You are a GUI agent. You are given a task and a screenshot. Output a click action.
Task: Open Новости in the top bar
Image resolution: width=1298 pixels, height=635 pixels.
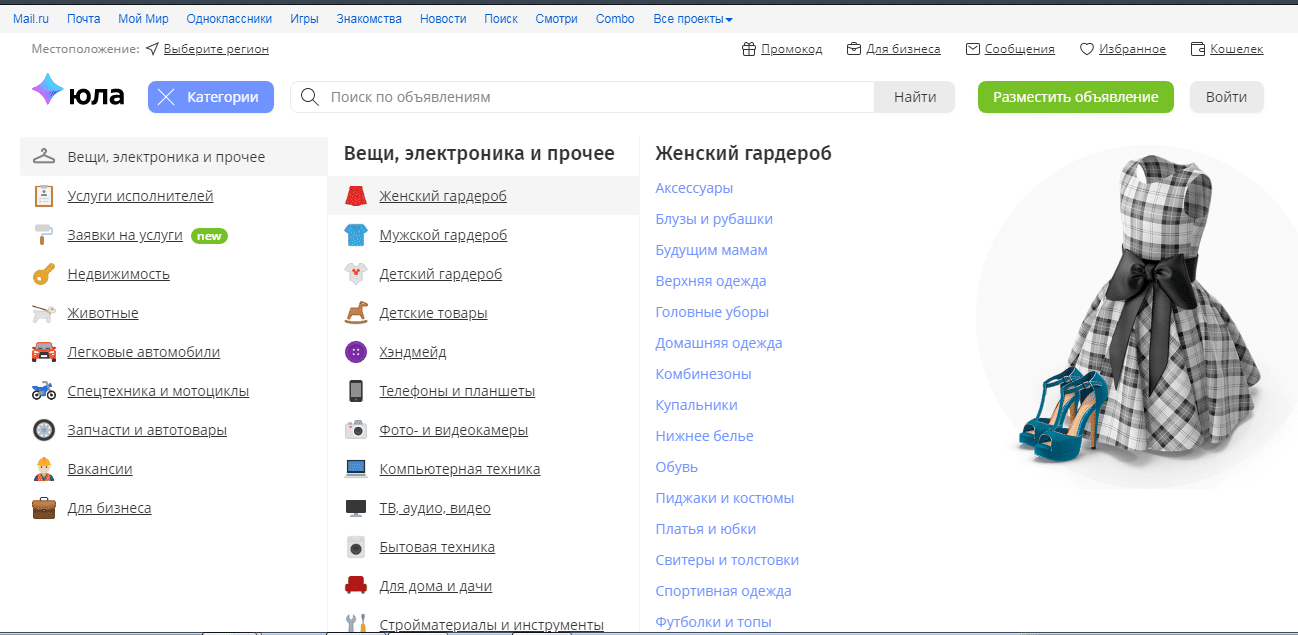(x=443, y=19)
